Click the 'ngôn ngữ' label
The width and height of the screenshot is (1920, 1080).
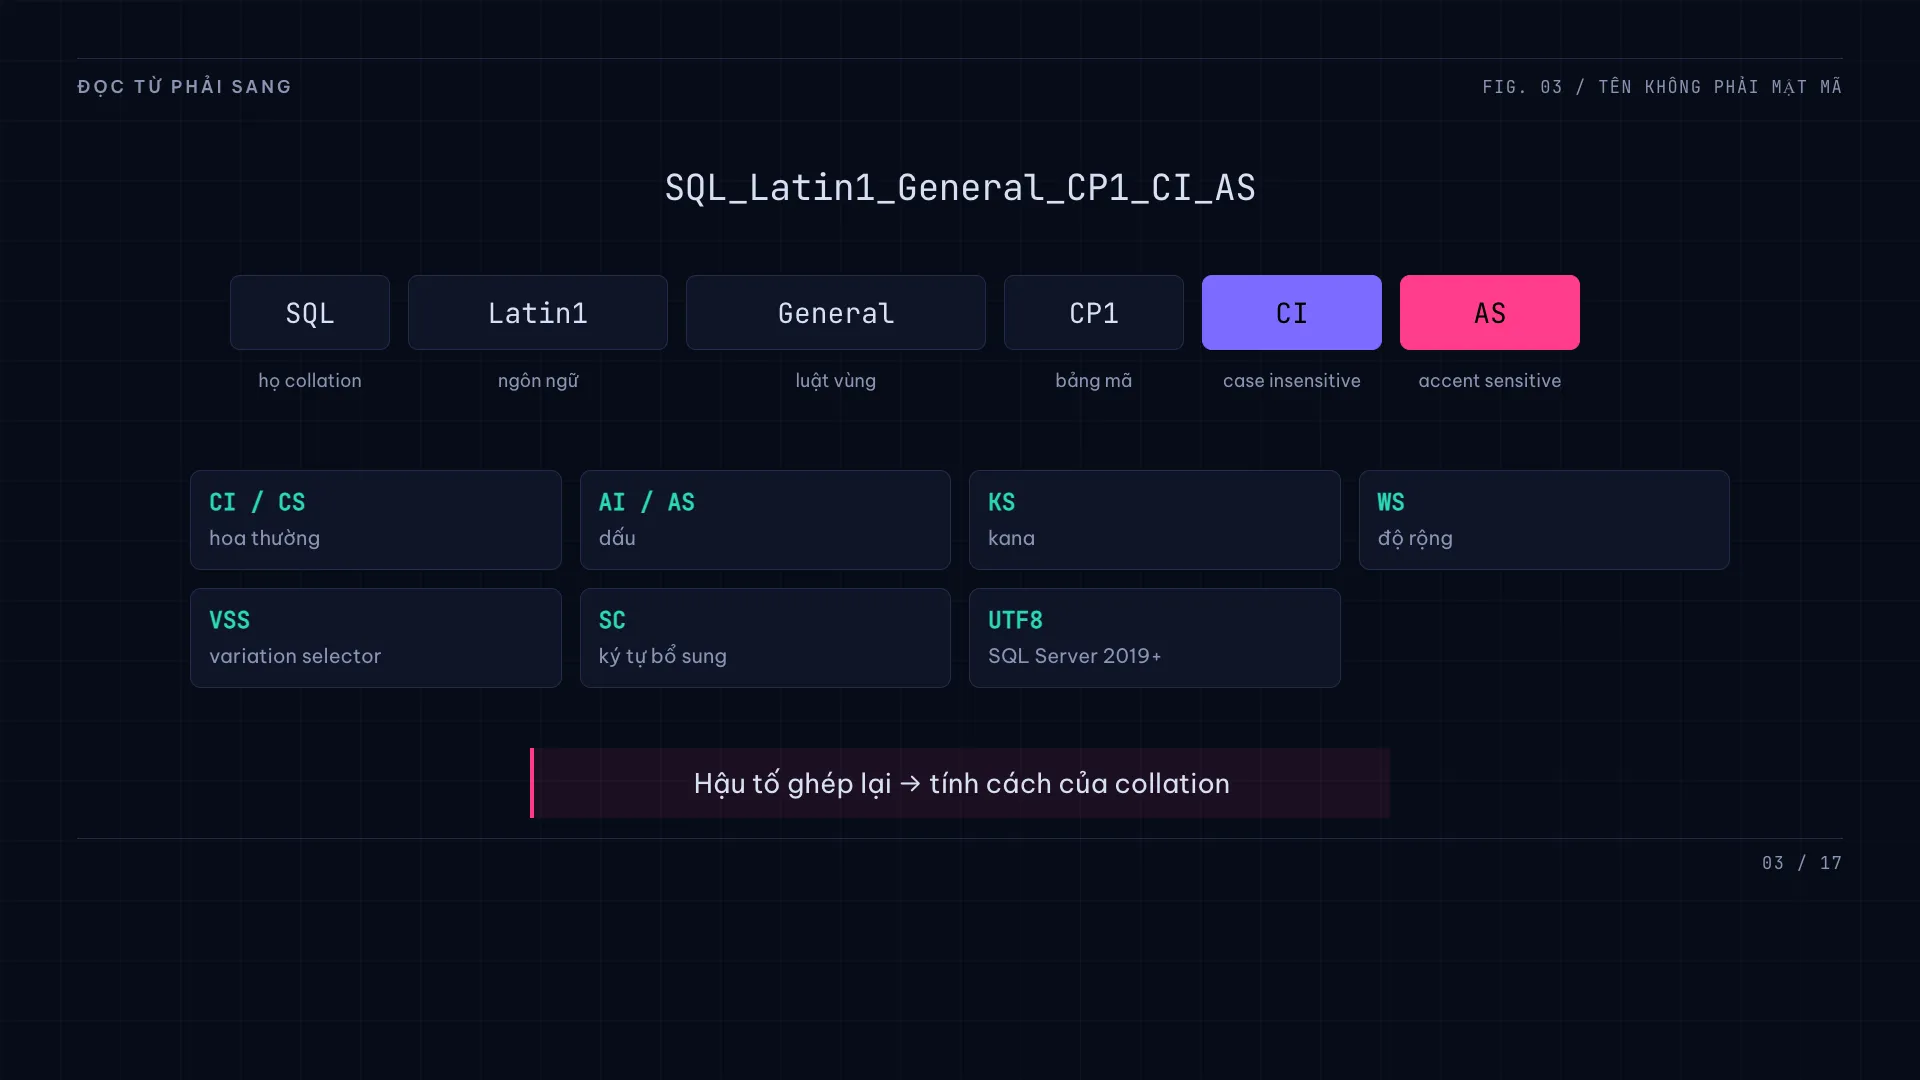point(538,381)
